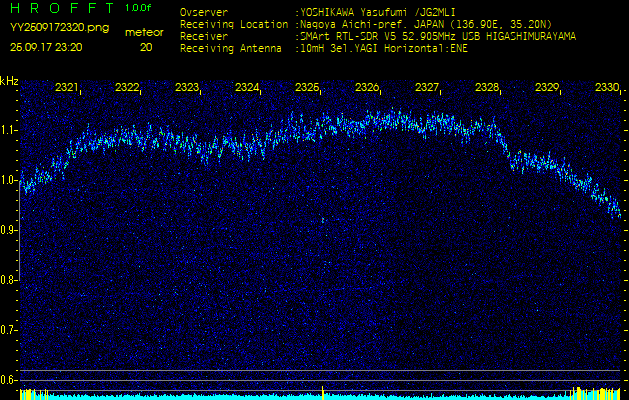
Task: Click the 2325 time tick label
Action: tap(307, 88)
